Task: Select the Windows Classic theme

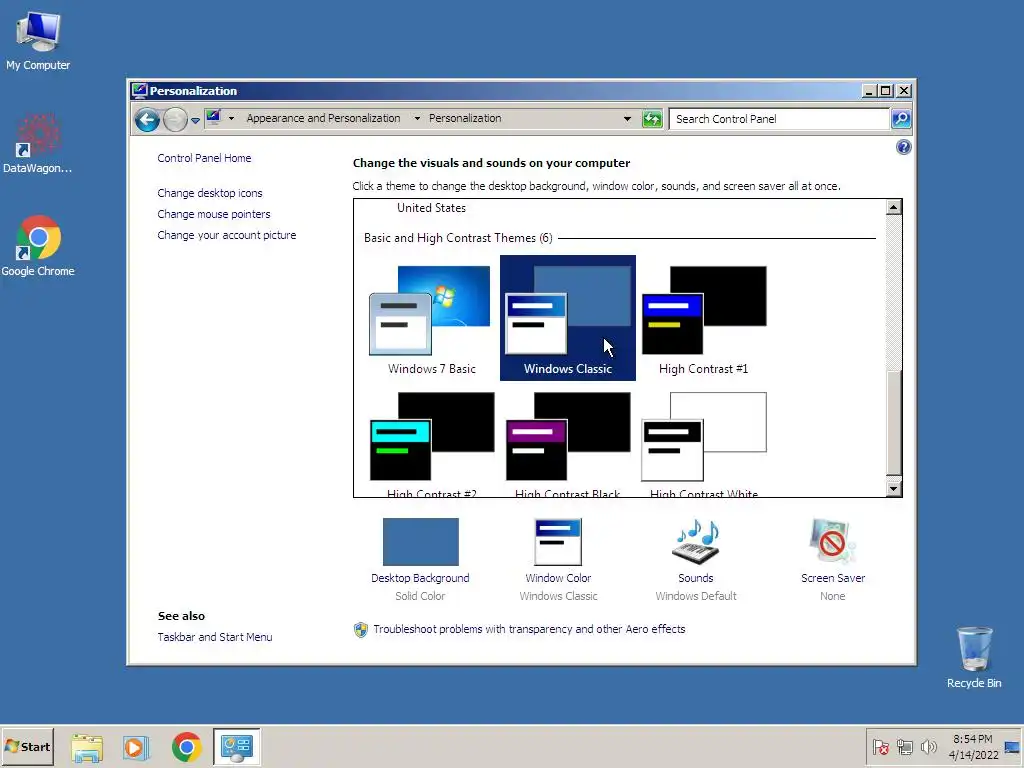Action: click(x=568, y=318)
